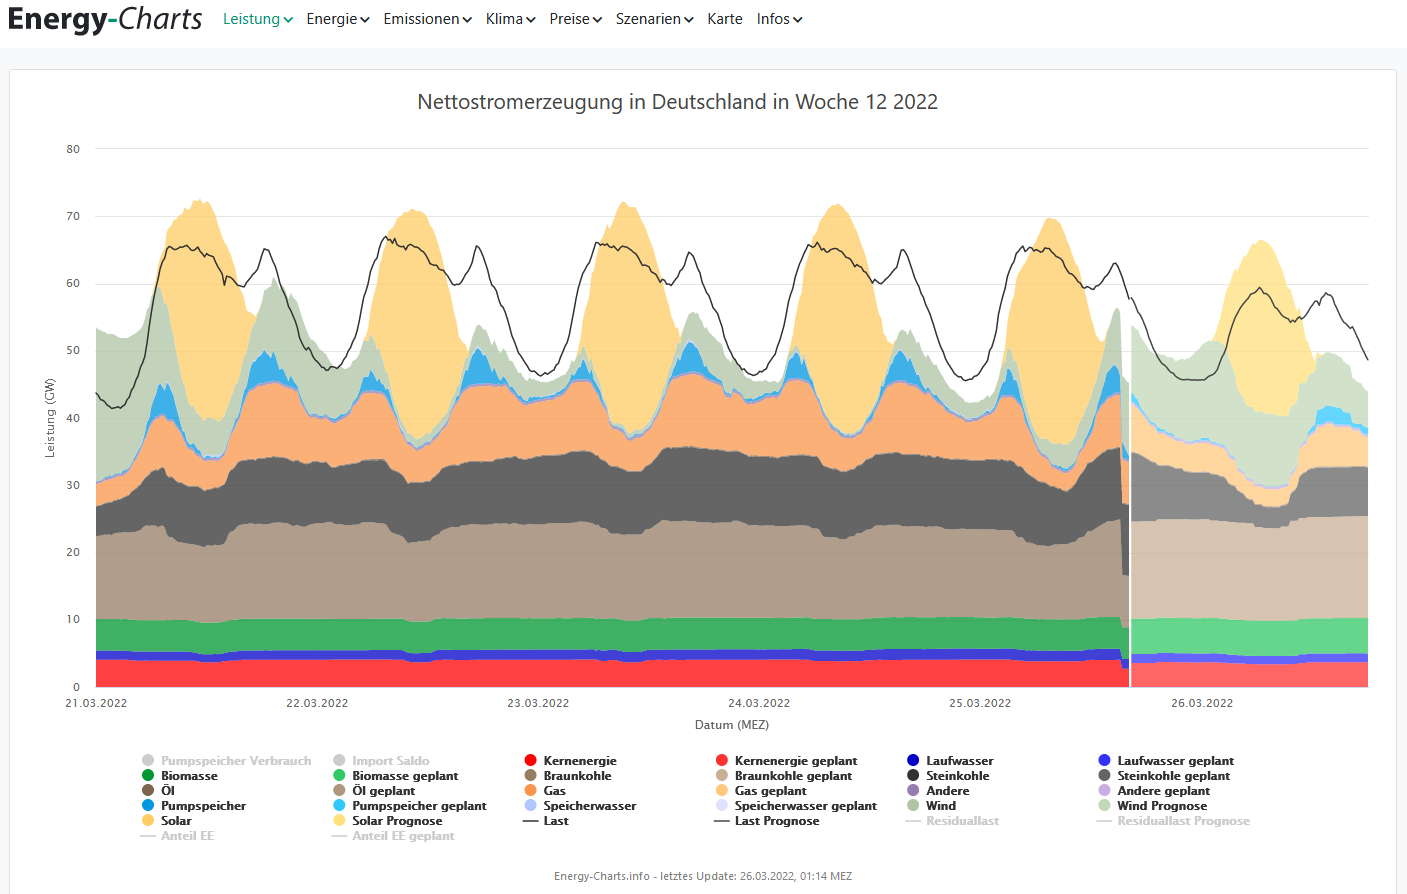
Task: Toggle Steinkohle geplant legend entry
Action: 1164,776
